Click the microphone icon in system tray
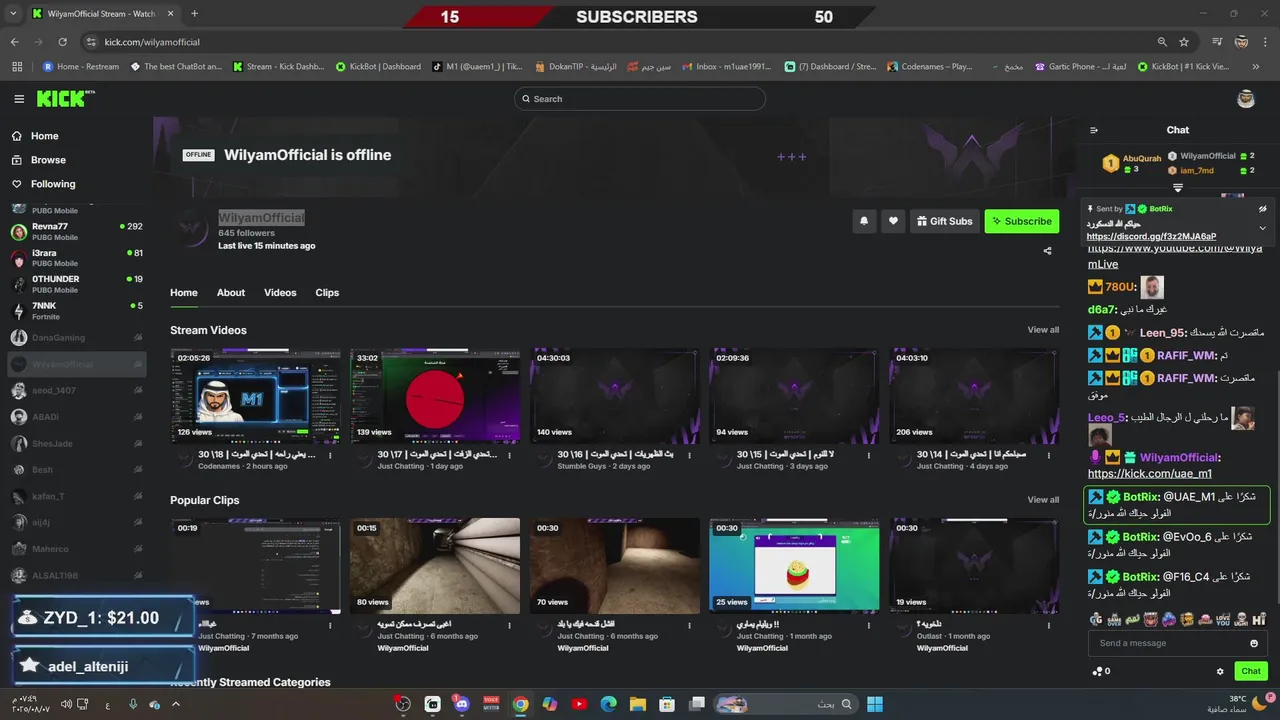Image resolution: width=1280 pixels, height=720 pixels. (133, 704)
